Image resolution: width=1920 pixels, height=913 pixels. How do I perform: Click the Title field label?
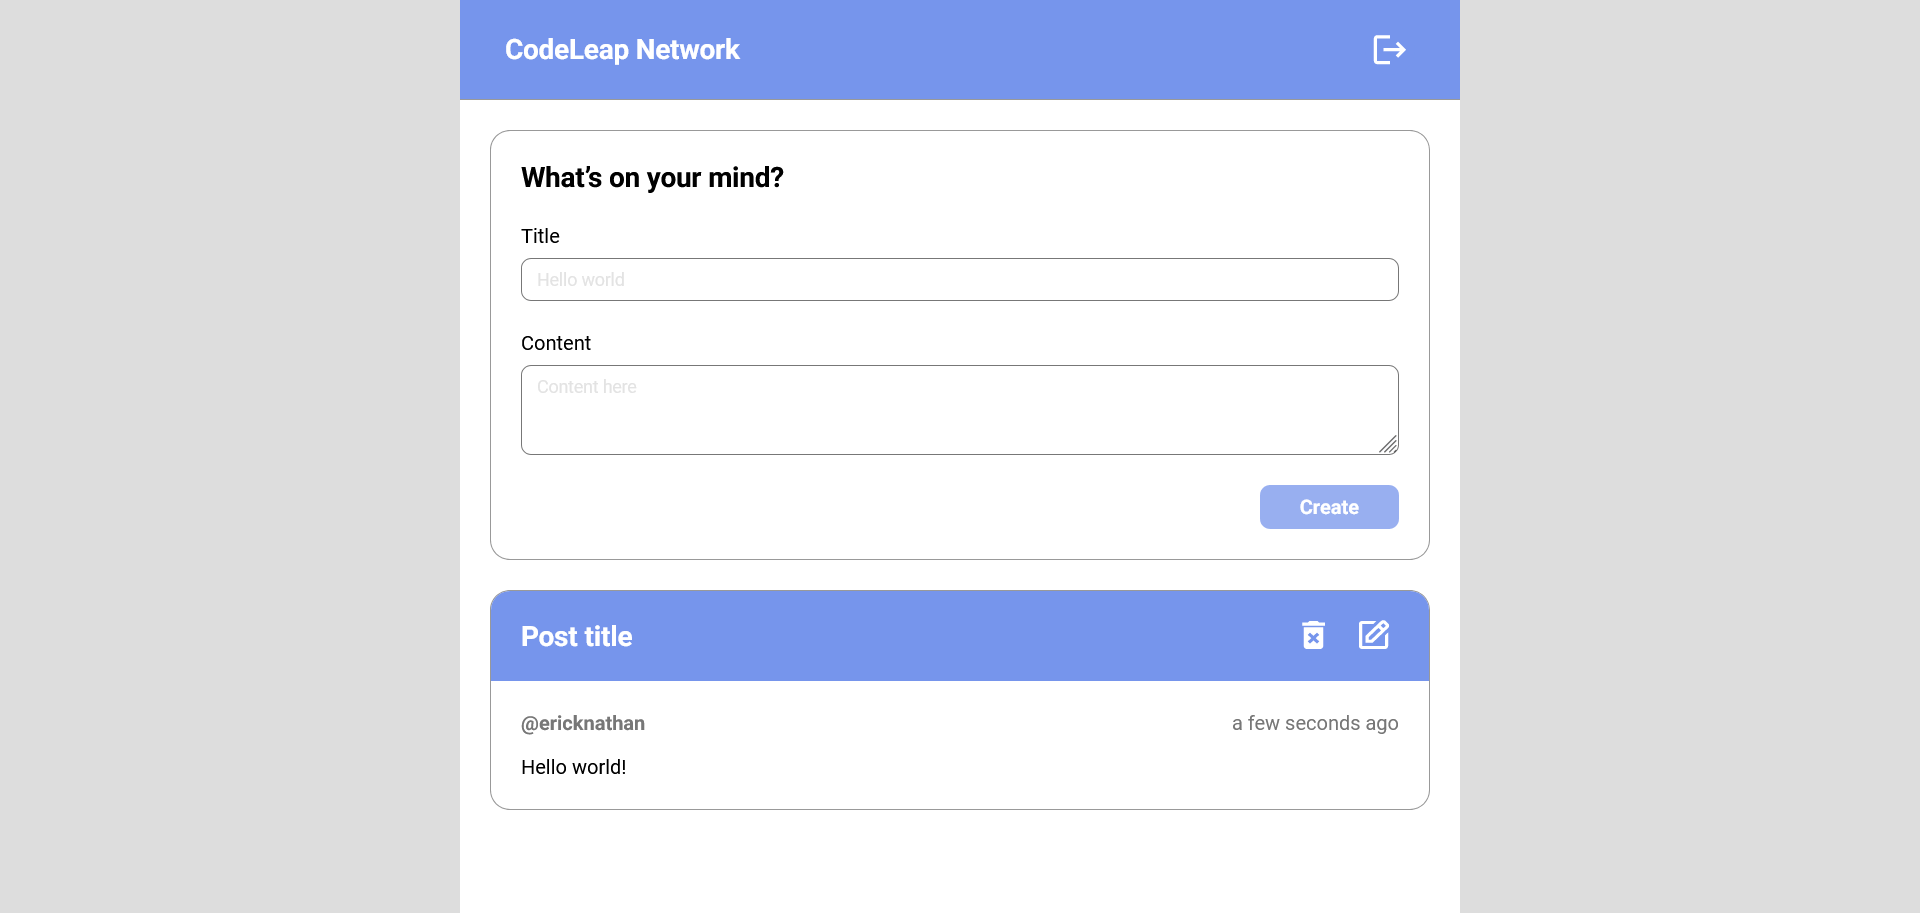click(x=540, y=236)
